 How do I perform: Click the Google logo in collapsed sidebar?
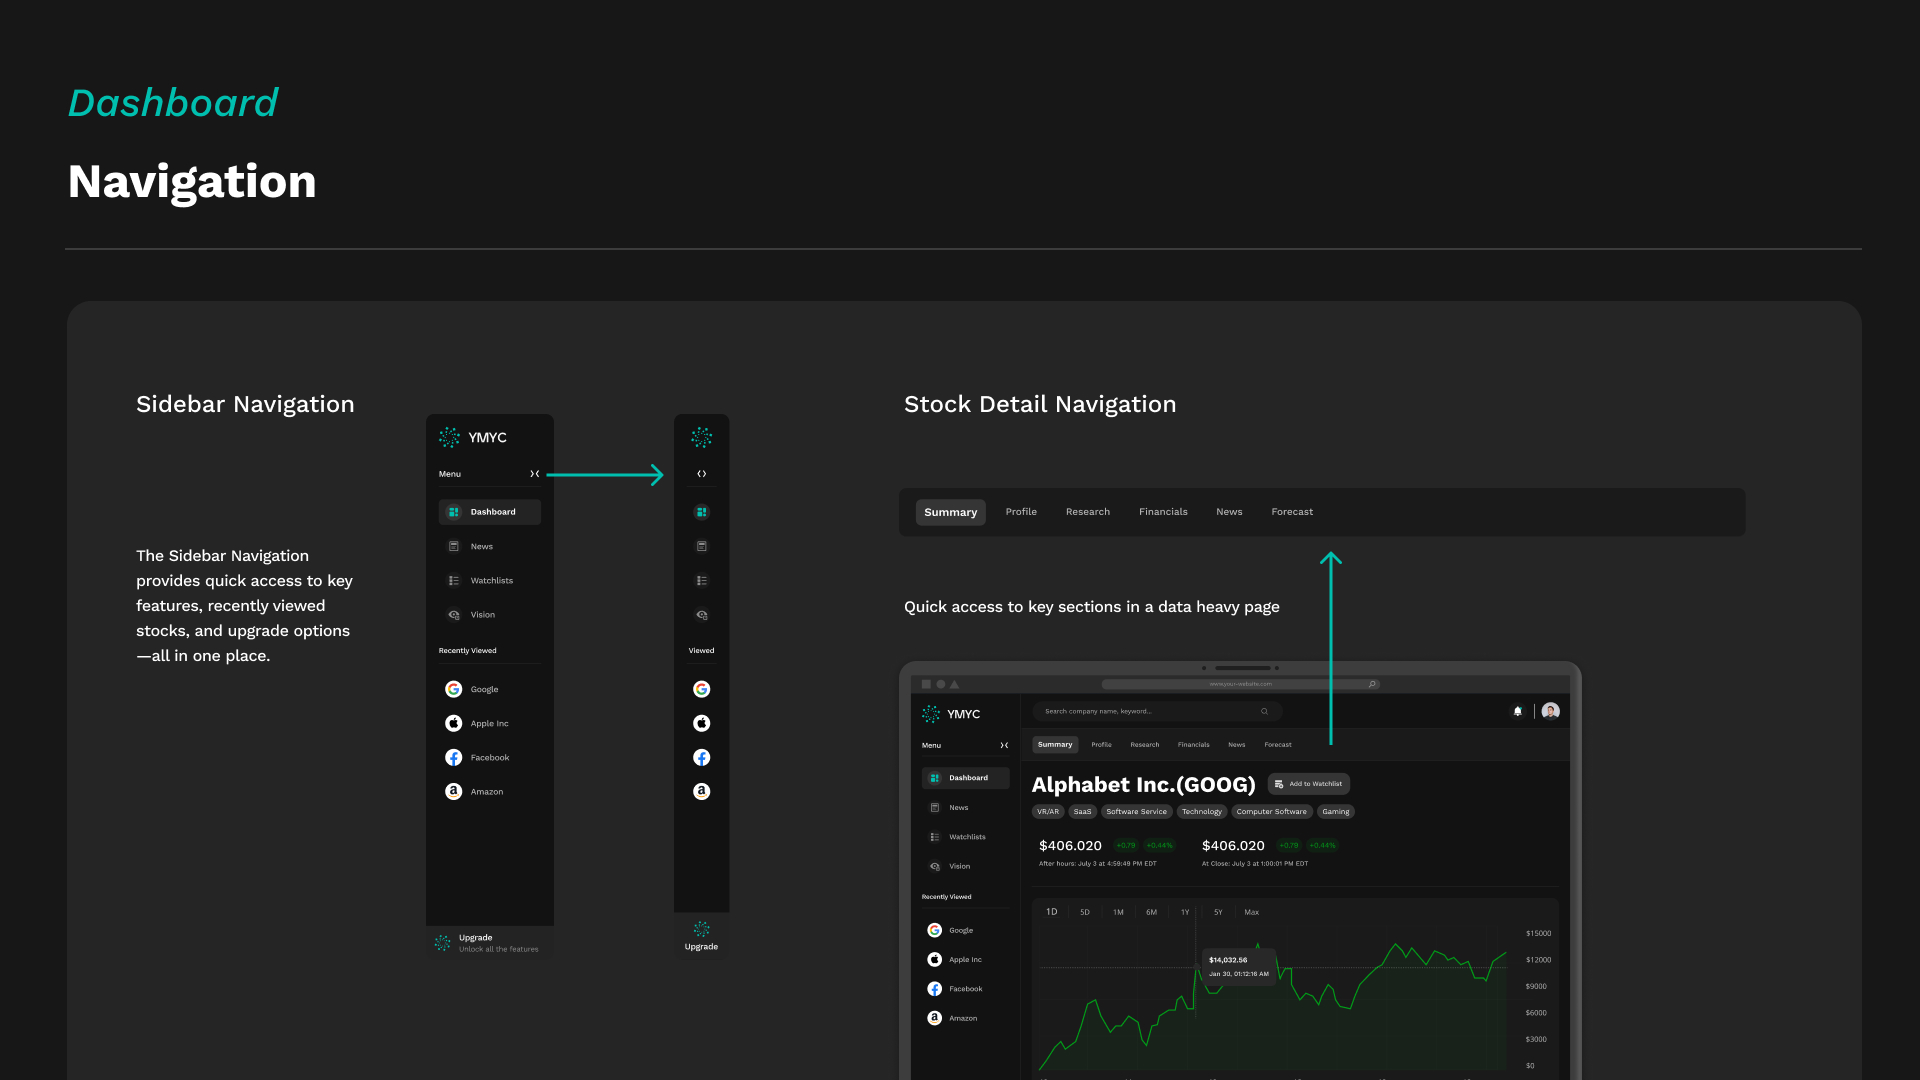click(x=701, y=689)
